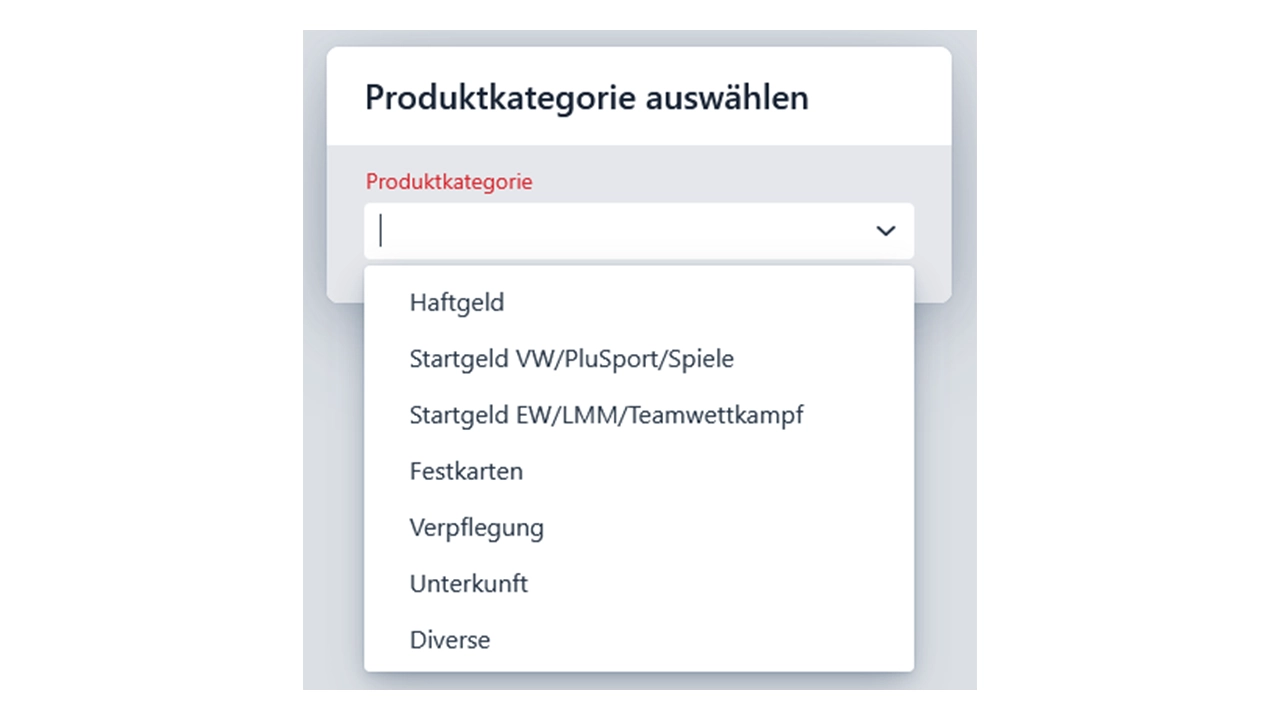Select the last list entry, Diverse
Viewport: 1280px width, 720px height.
pos(639,639)
